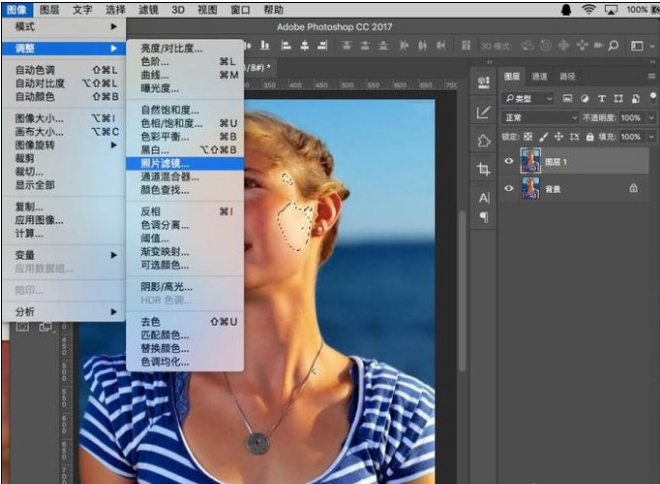Switch to the 通道 channels tab
The height and width of the screenshot is (484, 660).
click(540, 76)
